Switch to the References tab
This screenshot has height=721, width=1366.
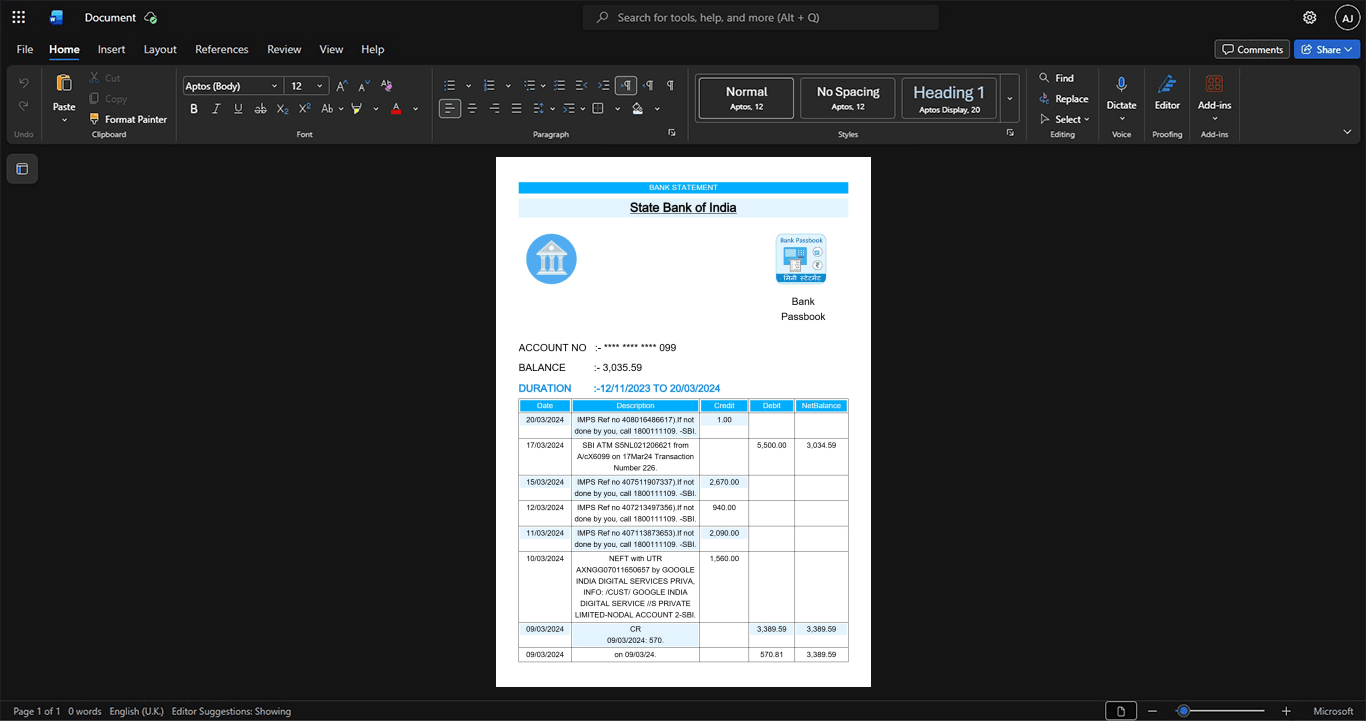pyautogui.click(x=221, y=49)
